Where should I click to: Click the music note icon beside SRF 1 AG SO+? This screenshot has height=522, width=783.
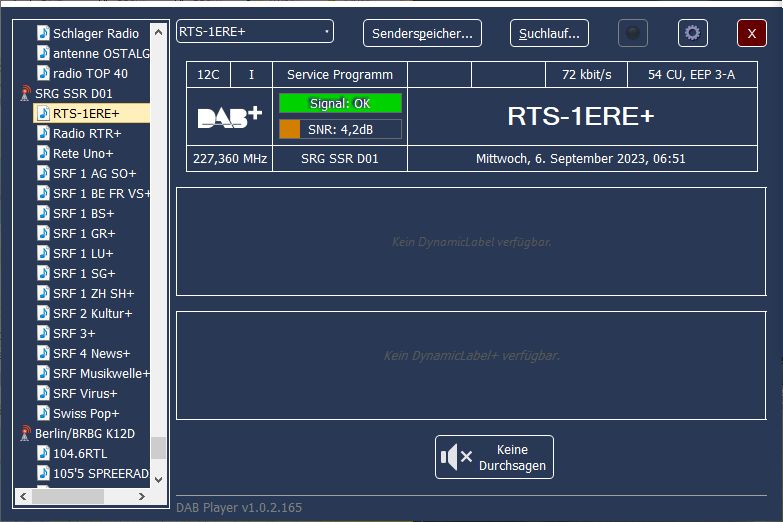(43, 173)
